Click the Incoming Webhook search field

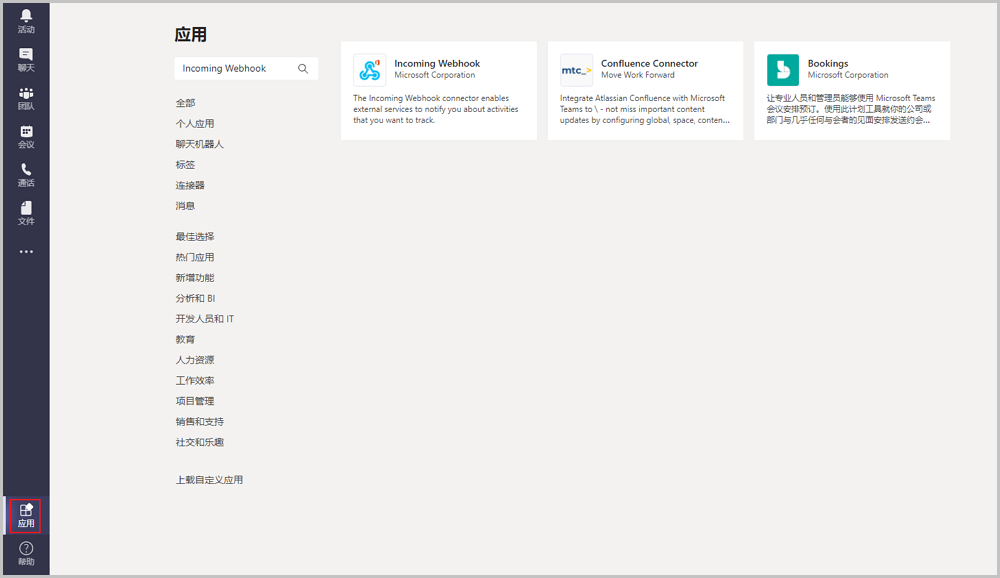[x=236, y=69]
